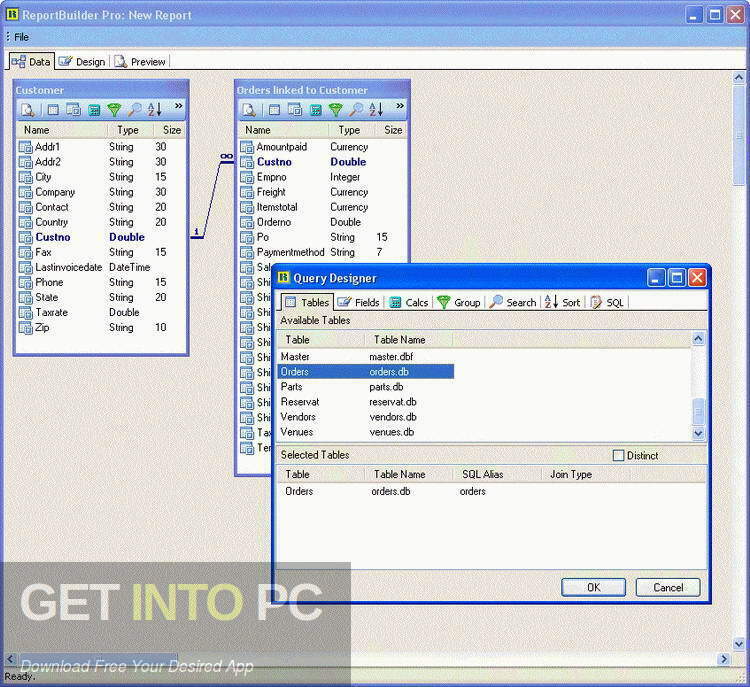Select Venues table row
Image resolution: width=750 pixels, height=687 pixels.
(365, 432)
